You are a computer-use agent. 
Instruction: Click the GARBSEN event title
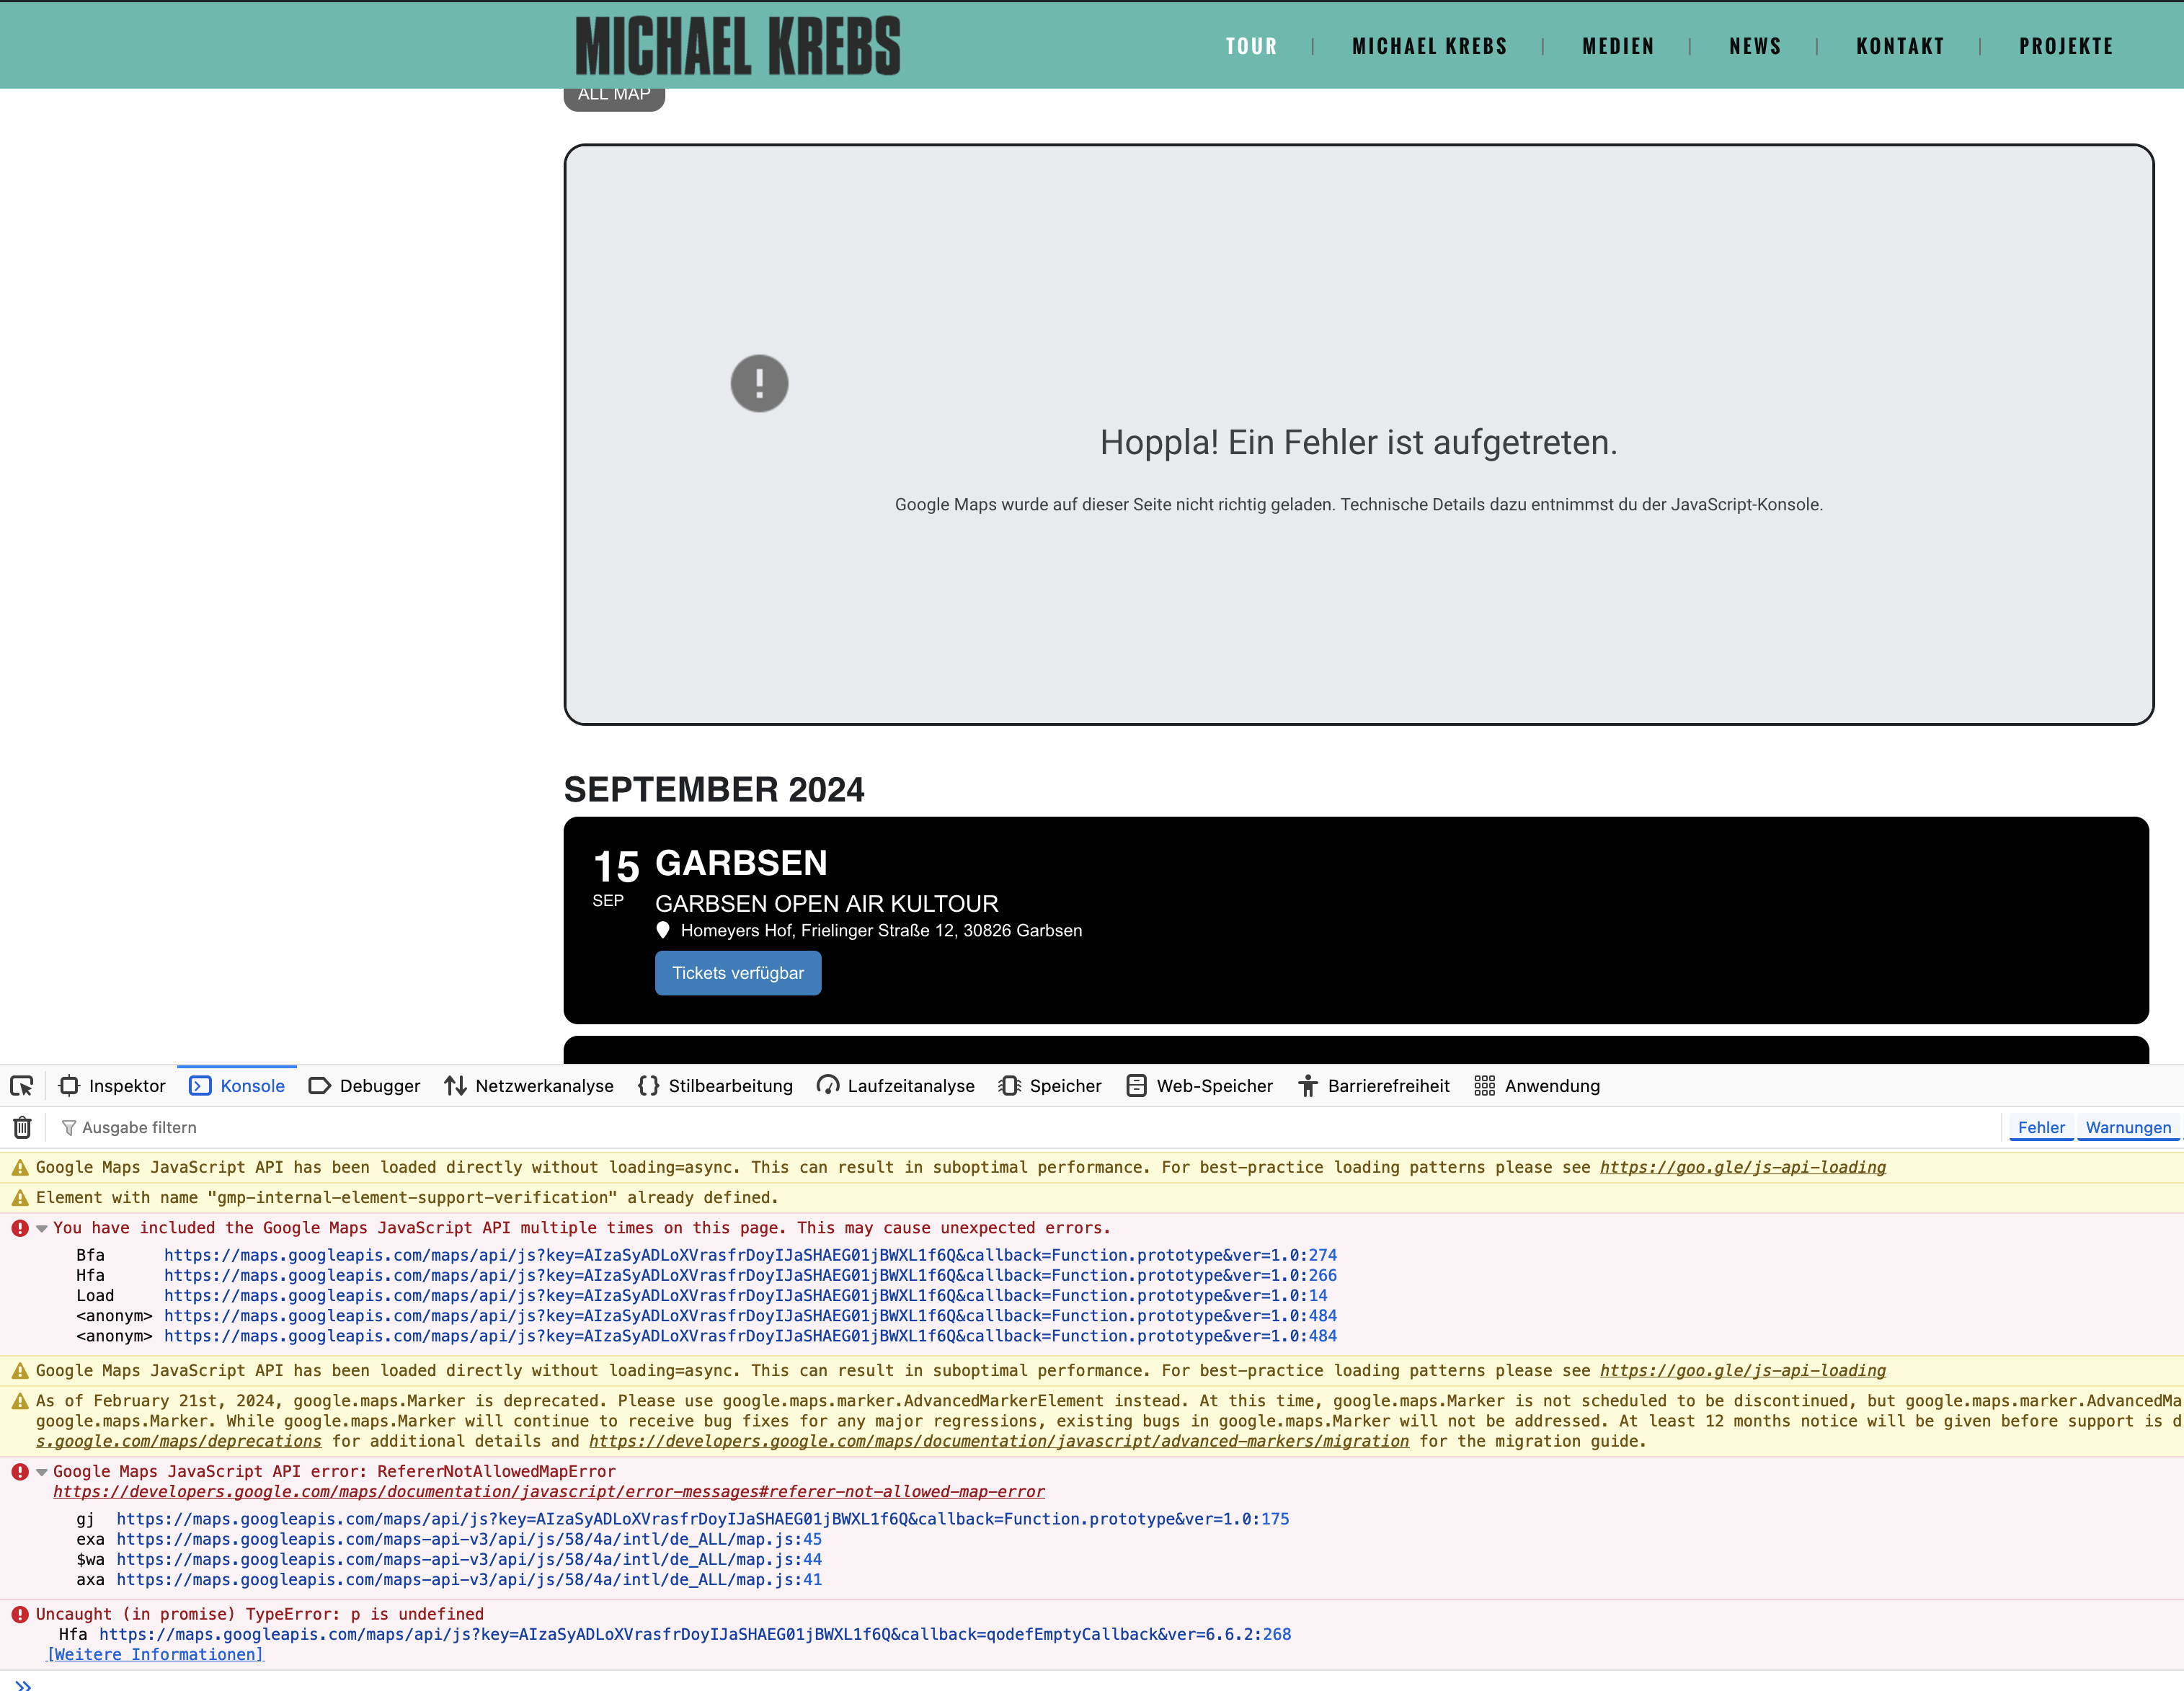[741, 864]
